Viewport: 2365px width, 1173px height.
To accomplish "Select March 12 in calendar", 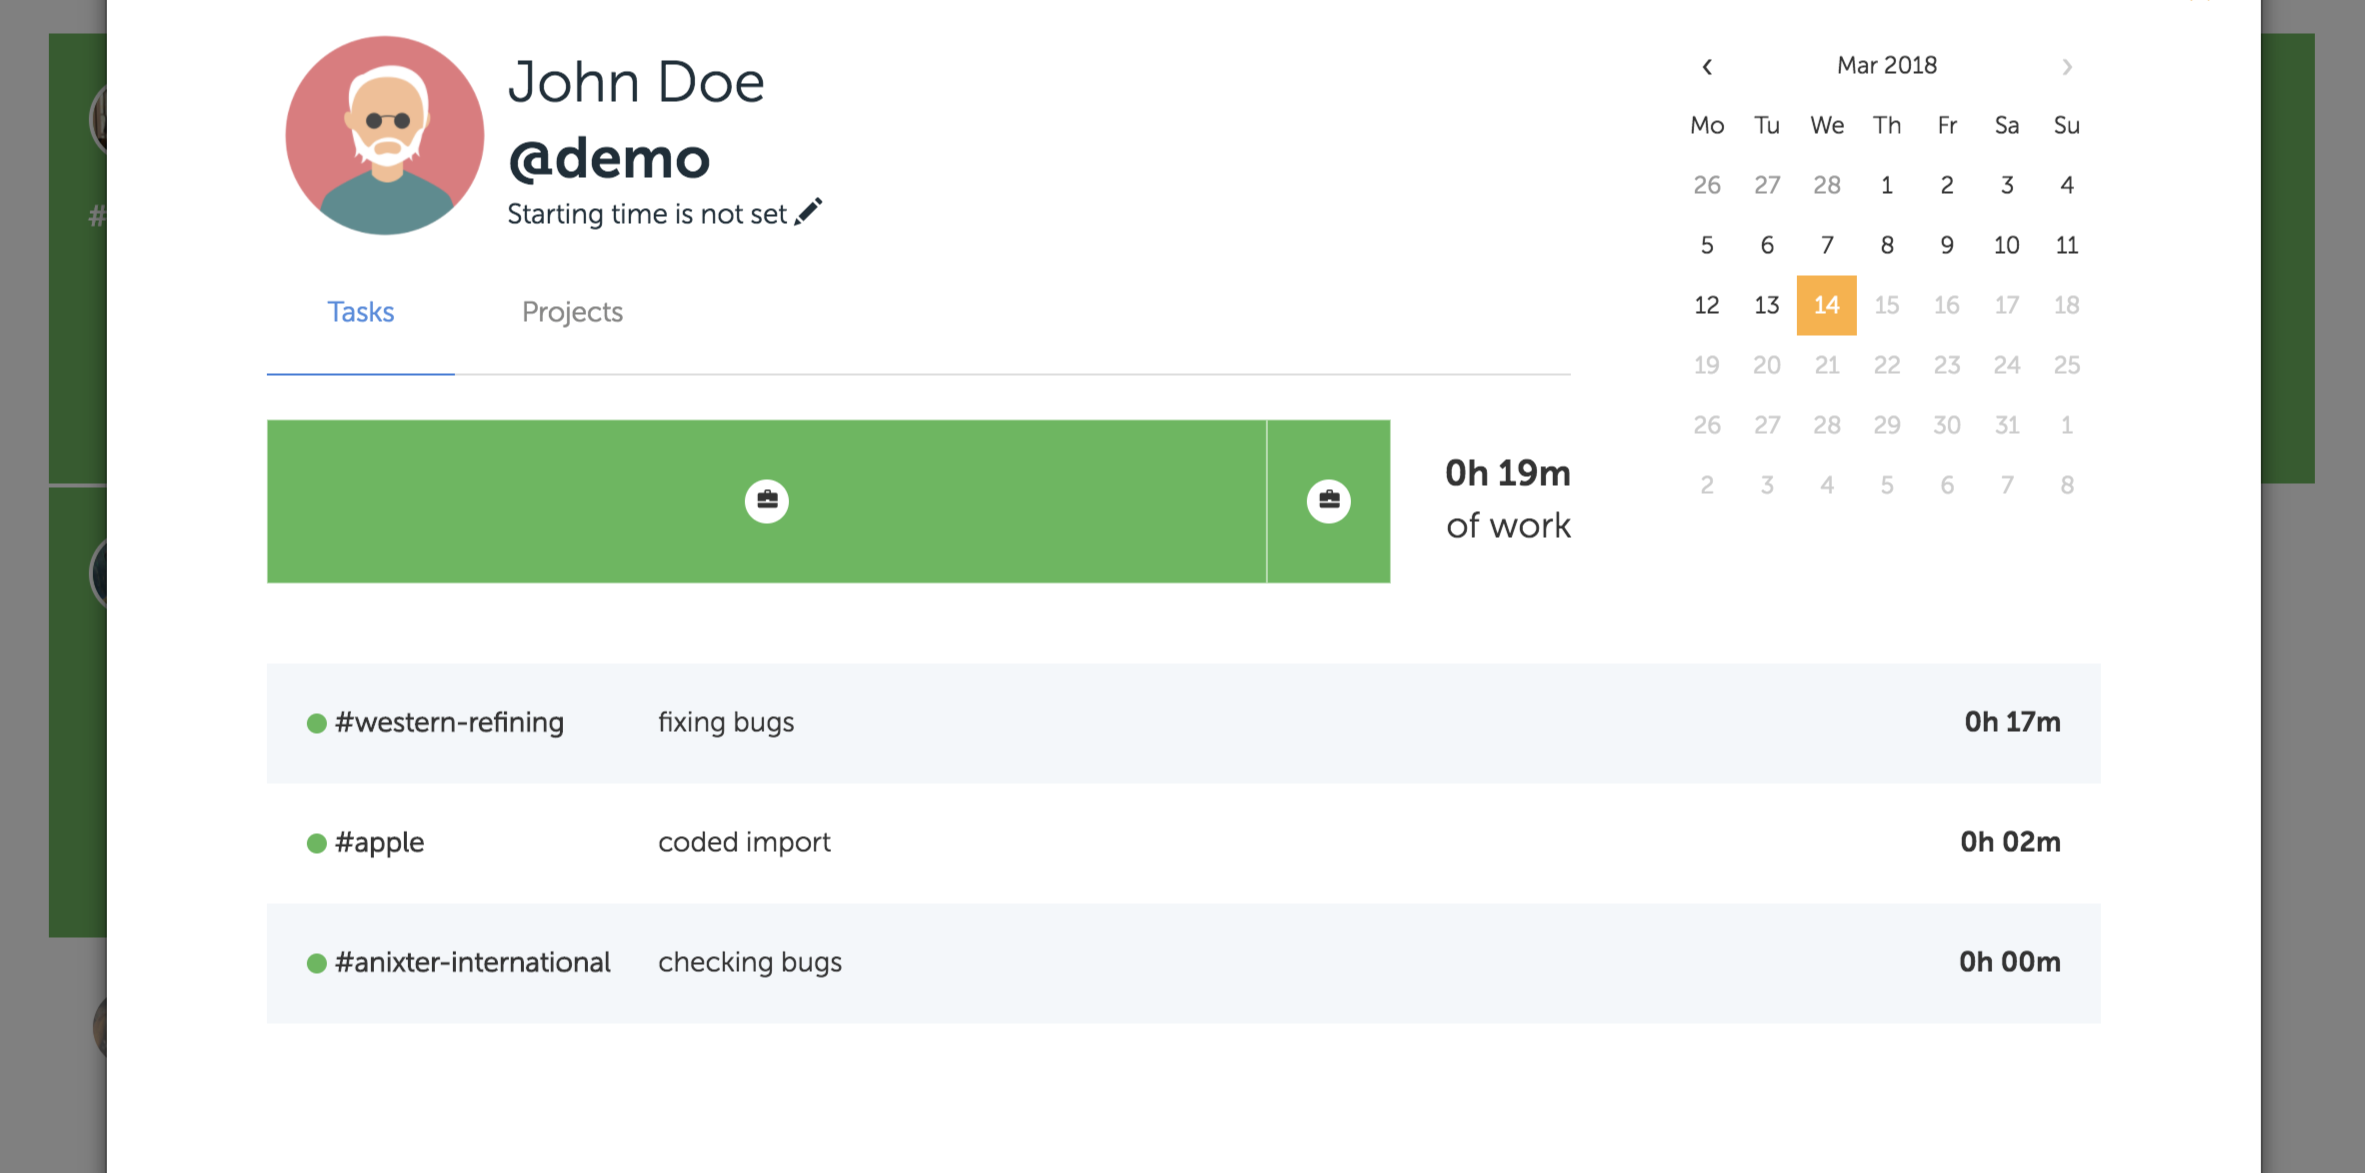I will tap(1707, 305).
